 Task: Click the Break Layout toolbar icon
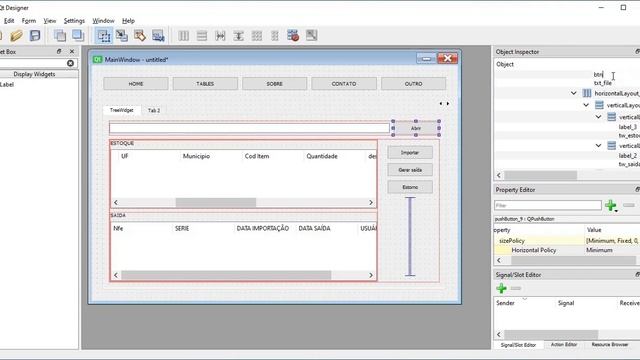pyautogui.click(x=293, y=36)
